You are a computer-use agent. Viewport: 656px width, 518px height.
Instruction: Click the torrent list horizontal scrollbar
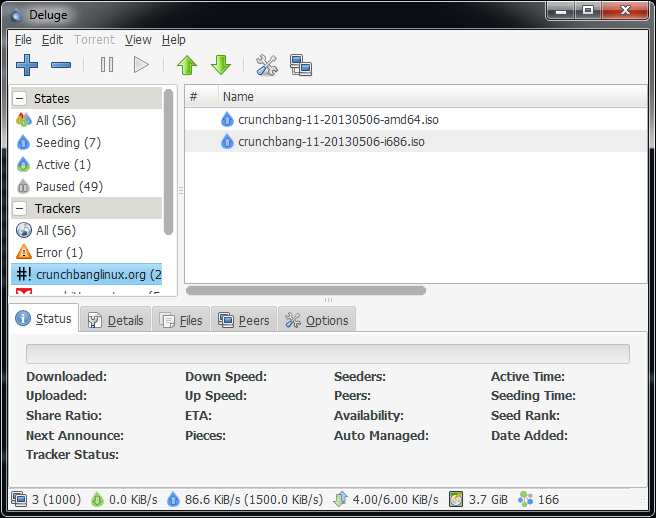pyautogui.click(x=306, y=290)
